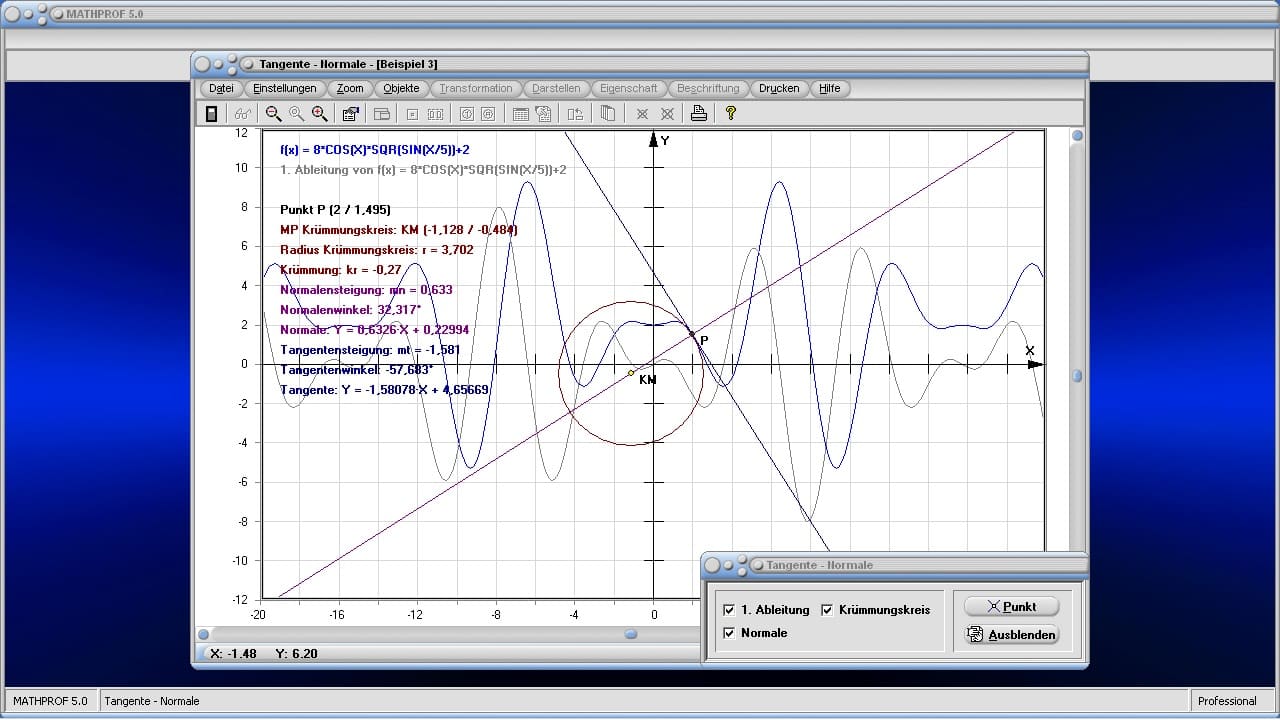Toggle the Krümmungskreis checkbox
1280x720 pixels.
point(827,610)
